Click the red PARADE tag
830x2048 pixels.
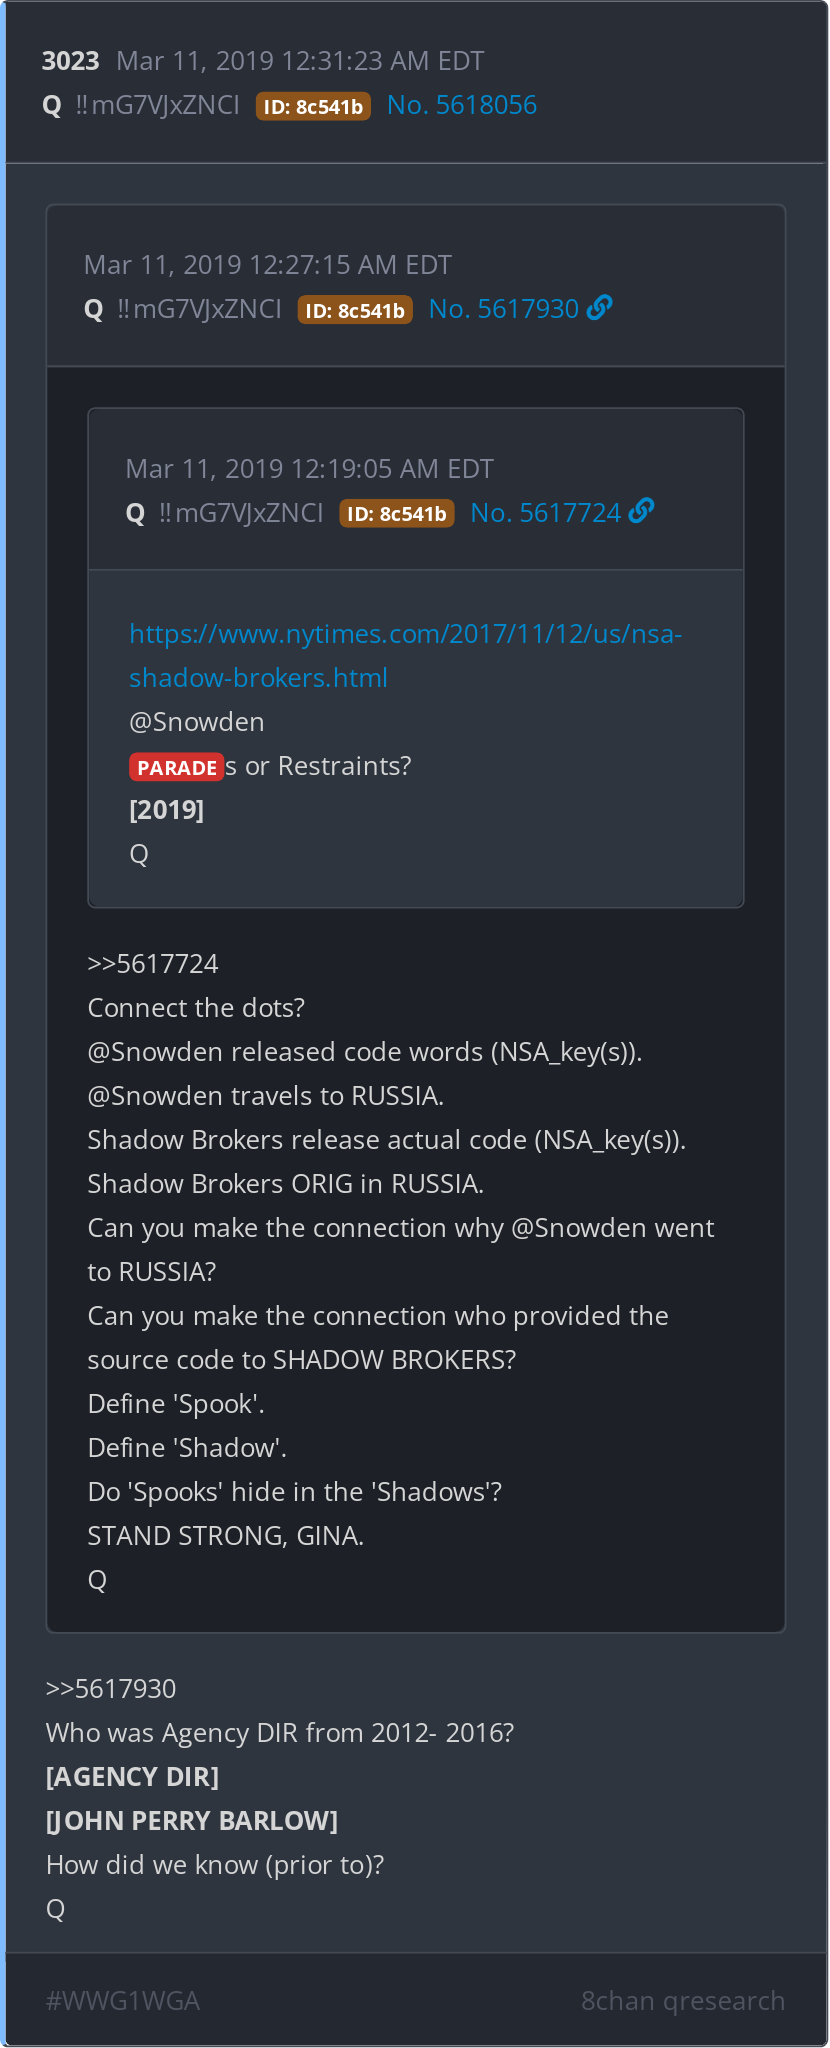coord(176,767)
